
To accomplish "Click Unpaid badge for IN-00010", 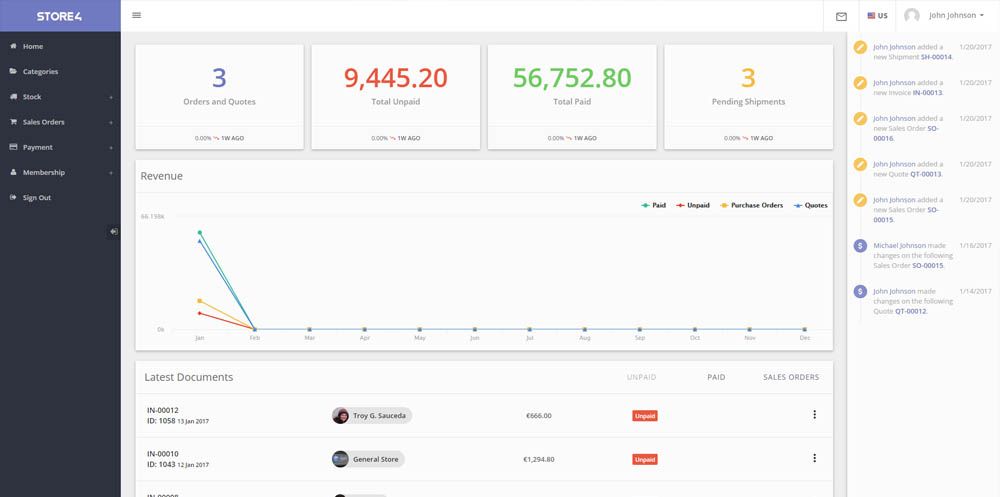I will pyautogui.click(x=645, y=459).
